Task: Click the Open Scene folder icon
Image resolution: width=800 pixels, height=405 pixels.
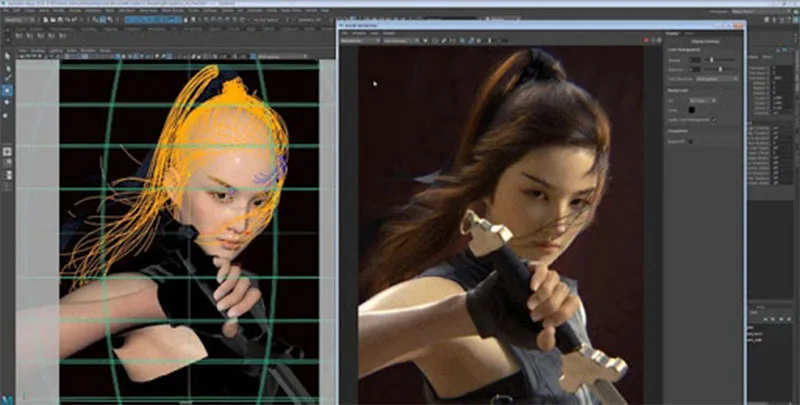Action: point(53,20)
